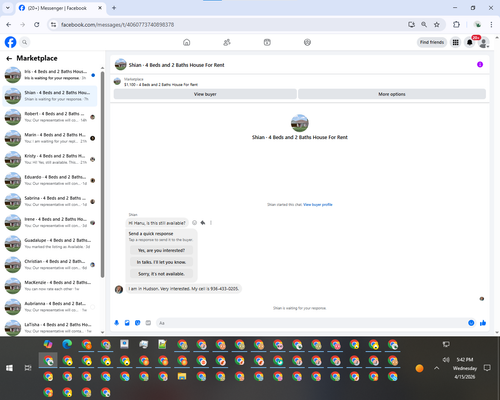Viewport: 500px width, 400px height.
Task: Click the browser address bar
Action: click(x=230, y=25)
